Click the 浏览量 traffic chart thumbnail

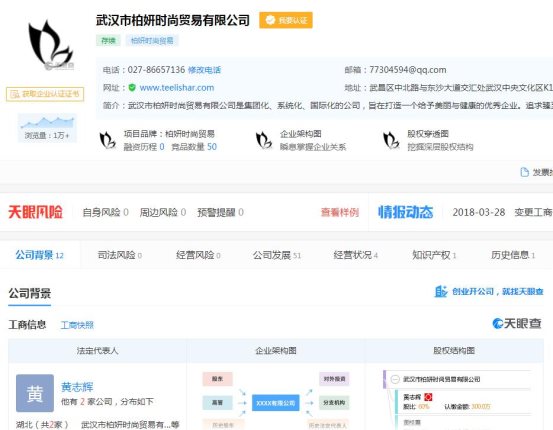(47, 128)
